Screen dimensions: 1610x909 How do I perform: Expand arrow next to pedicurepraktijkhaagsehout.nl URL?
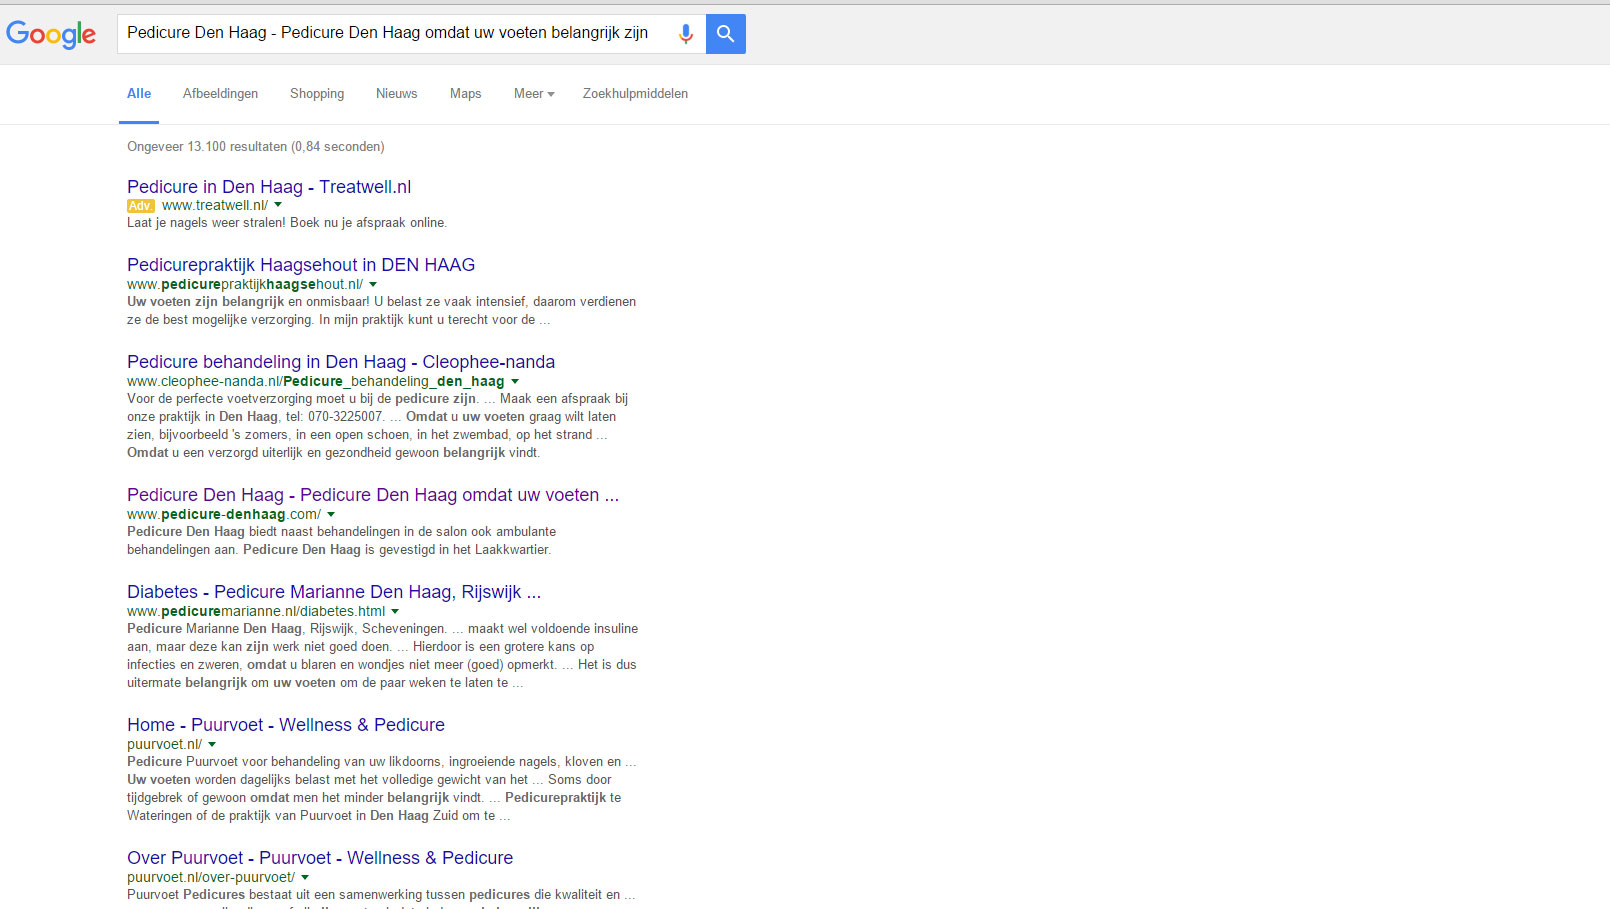[x=373, y=284]
